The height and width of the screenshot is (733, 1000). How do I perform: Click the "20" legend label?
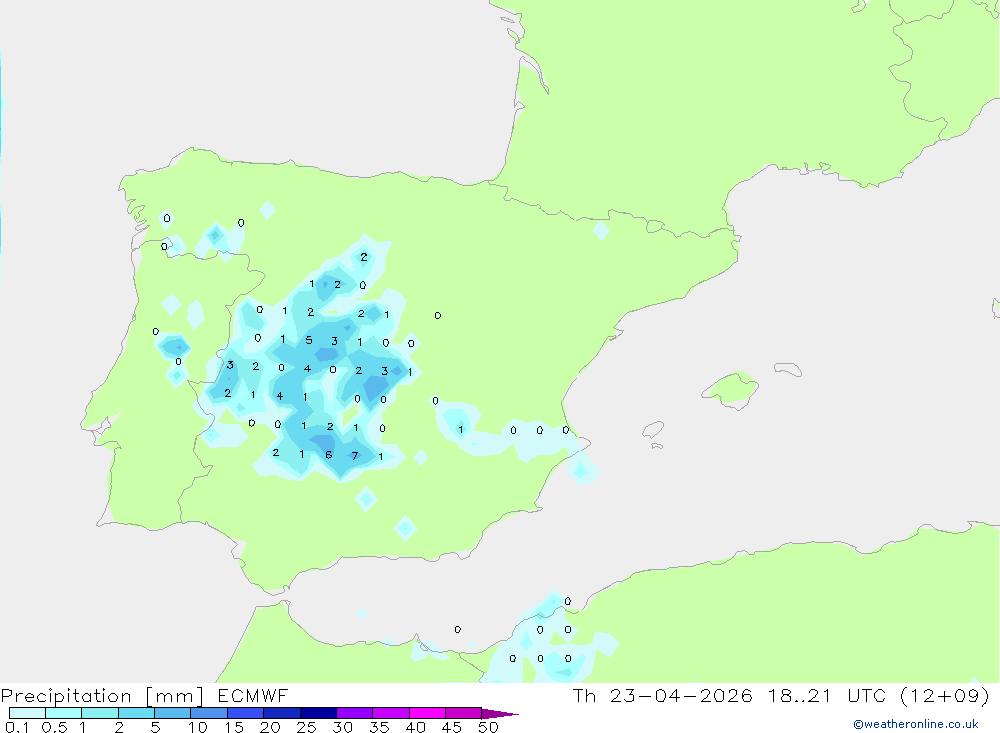(270, 727)
